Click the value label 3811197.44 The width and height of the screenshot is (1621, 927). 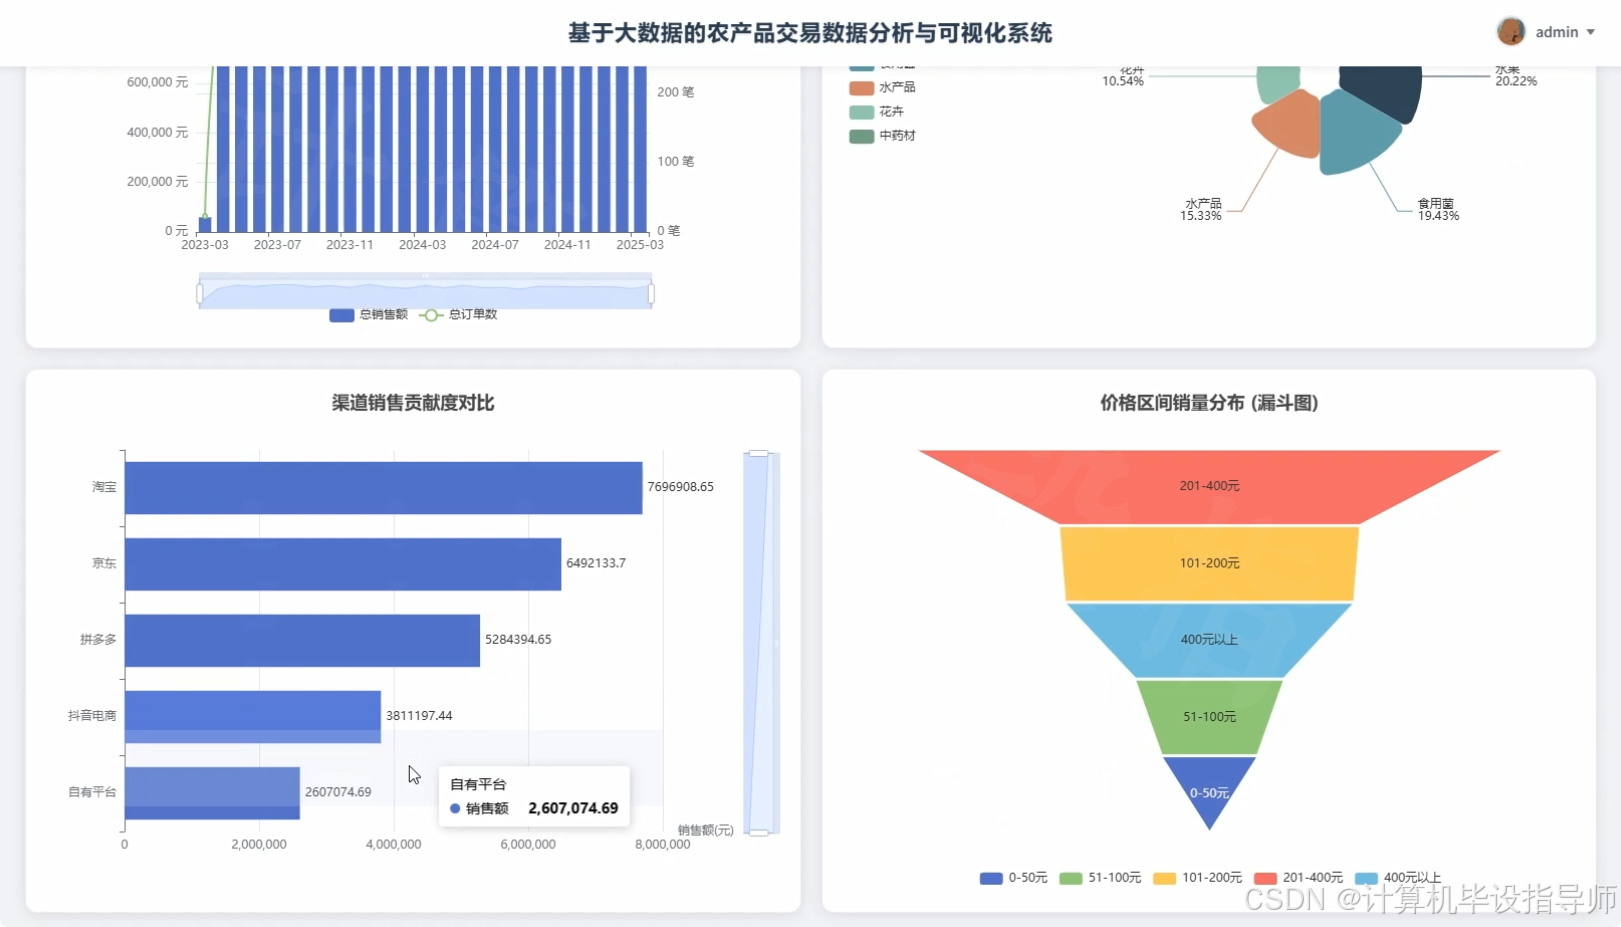pyautogui.click(x=419, y=716)
